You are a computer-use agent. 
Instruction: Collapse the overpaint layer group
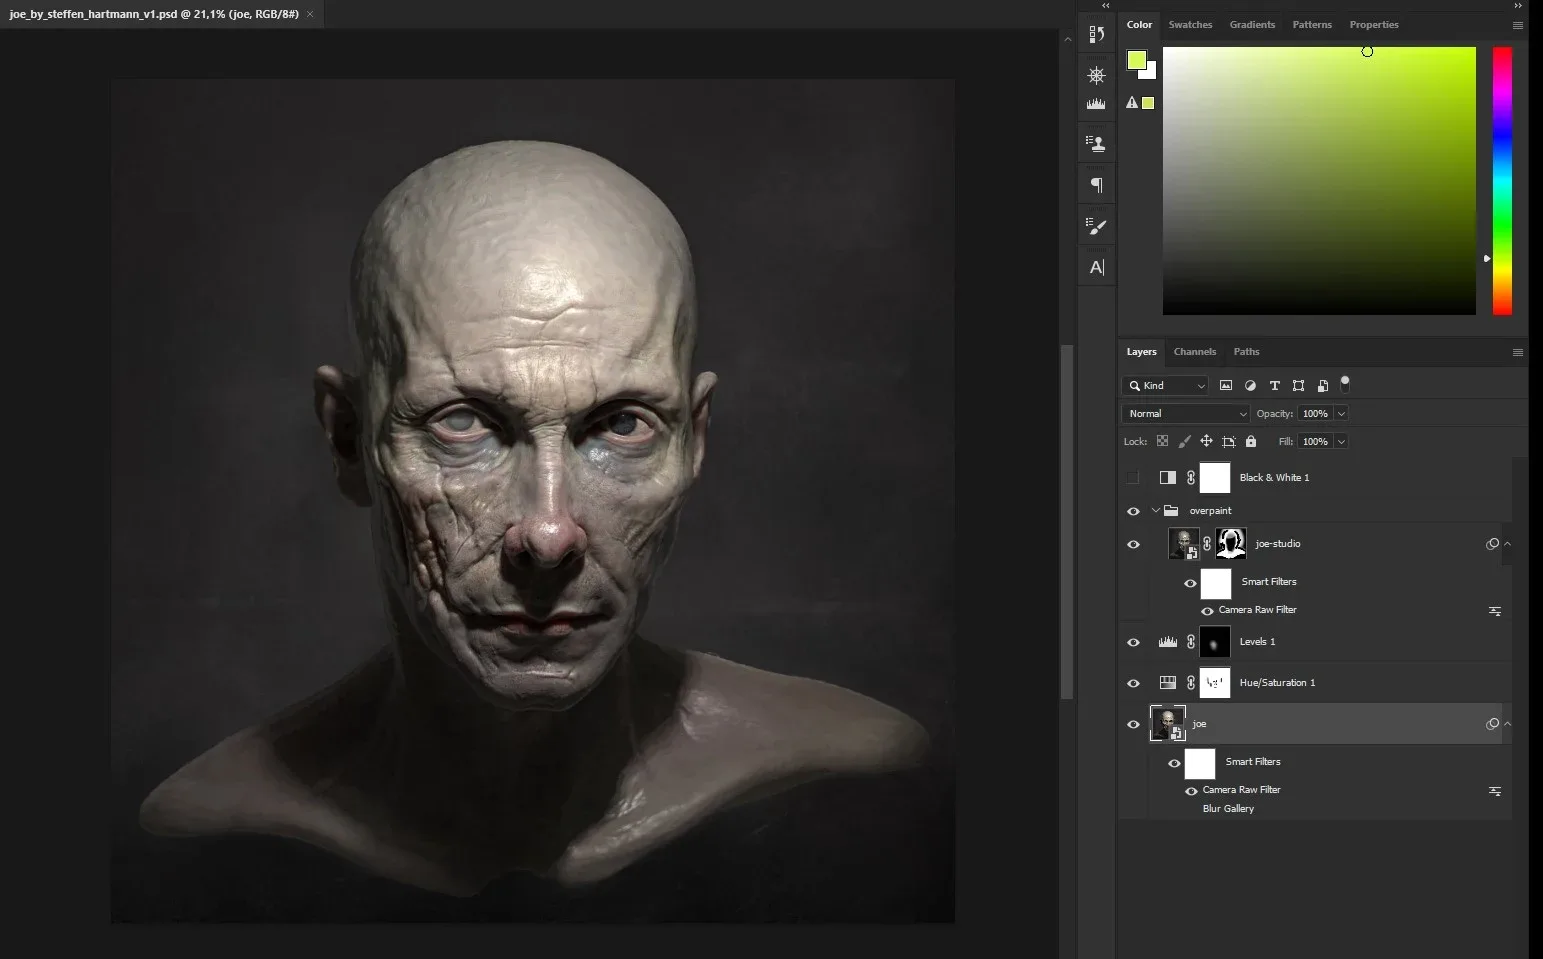coord(1156,511)
